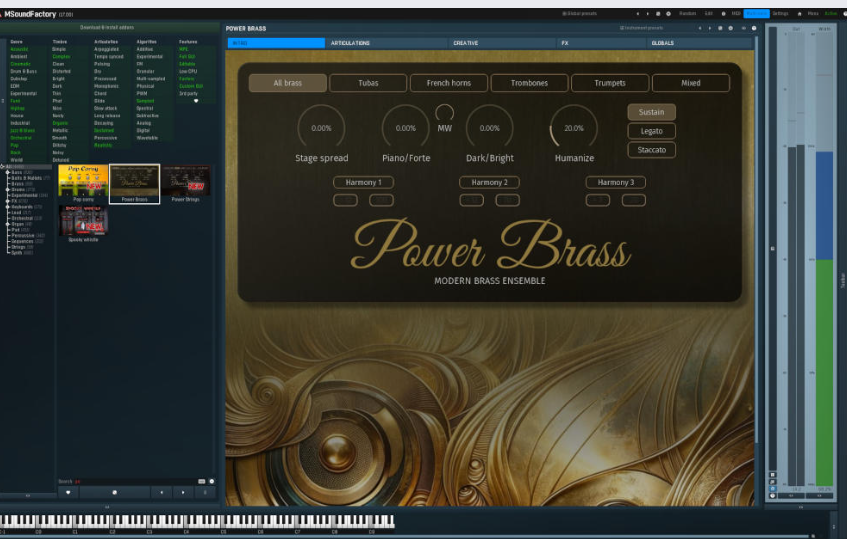Screen dimensions: 847x539
Task: Expand the Organ category in the tree
Action: 8,224
